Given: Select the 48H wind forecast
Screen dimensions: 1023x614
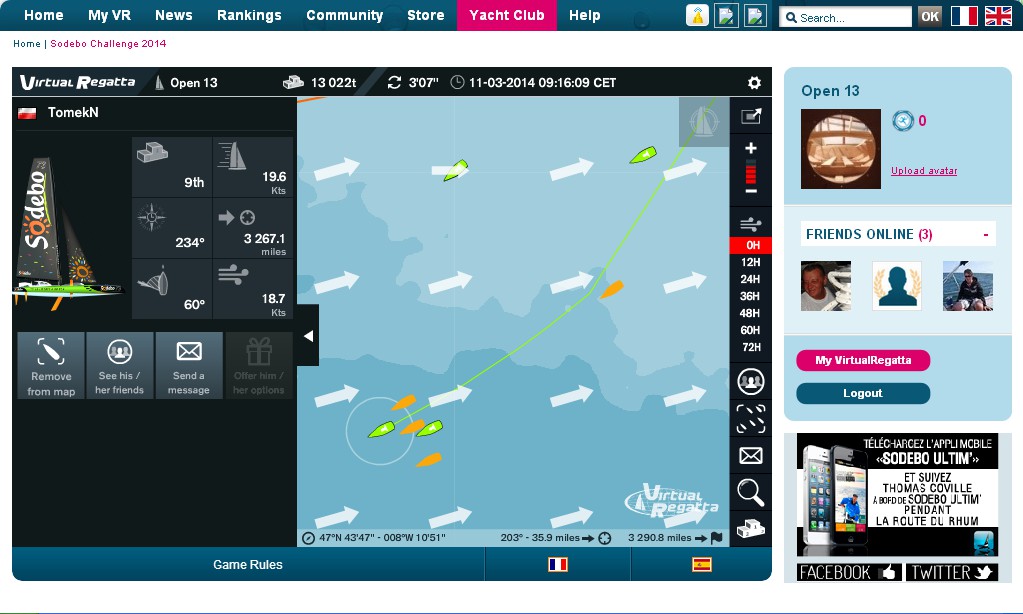Looking at the screenshot, I should 750,313.
